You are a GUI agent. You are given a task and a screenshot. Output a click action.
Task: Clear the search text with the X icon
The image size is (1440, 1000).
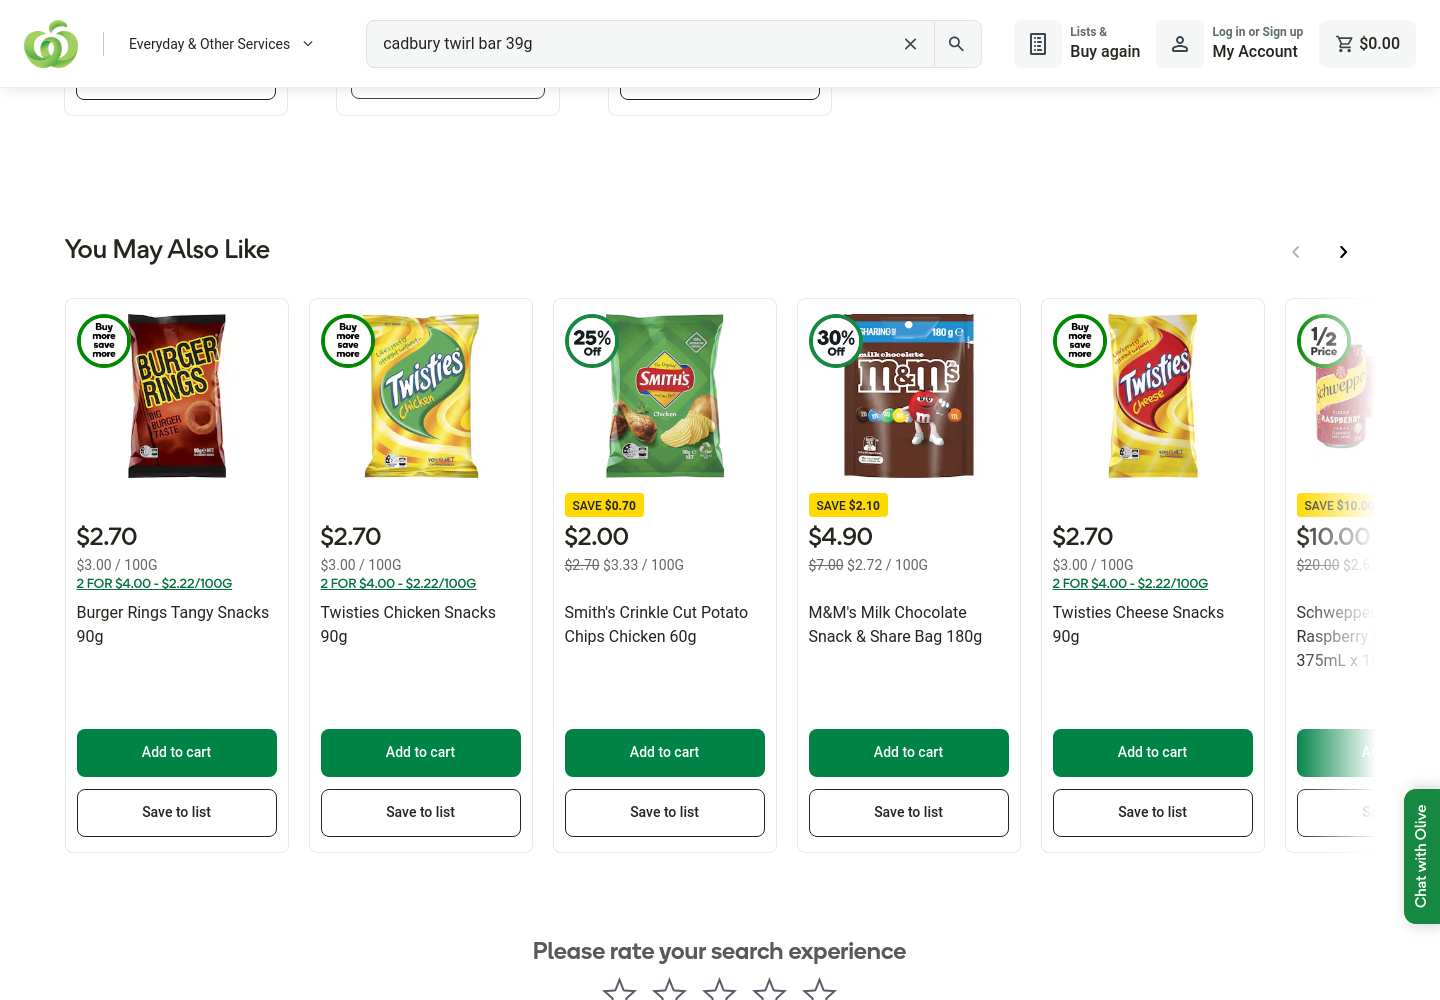pyautogui.click(x=910, y=44)
